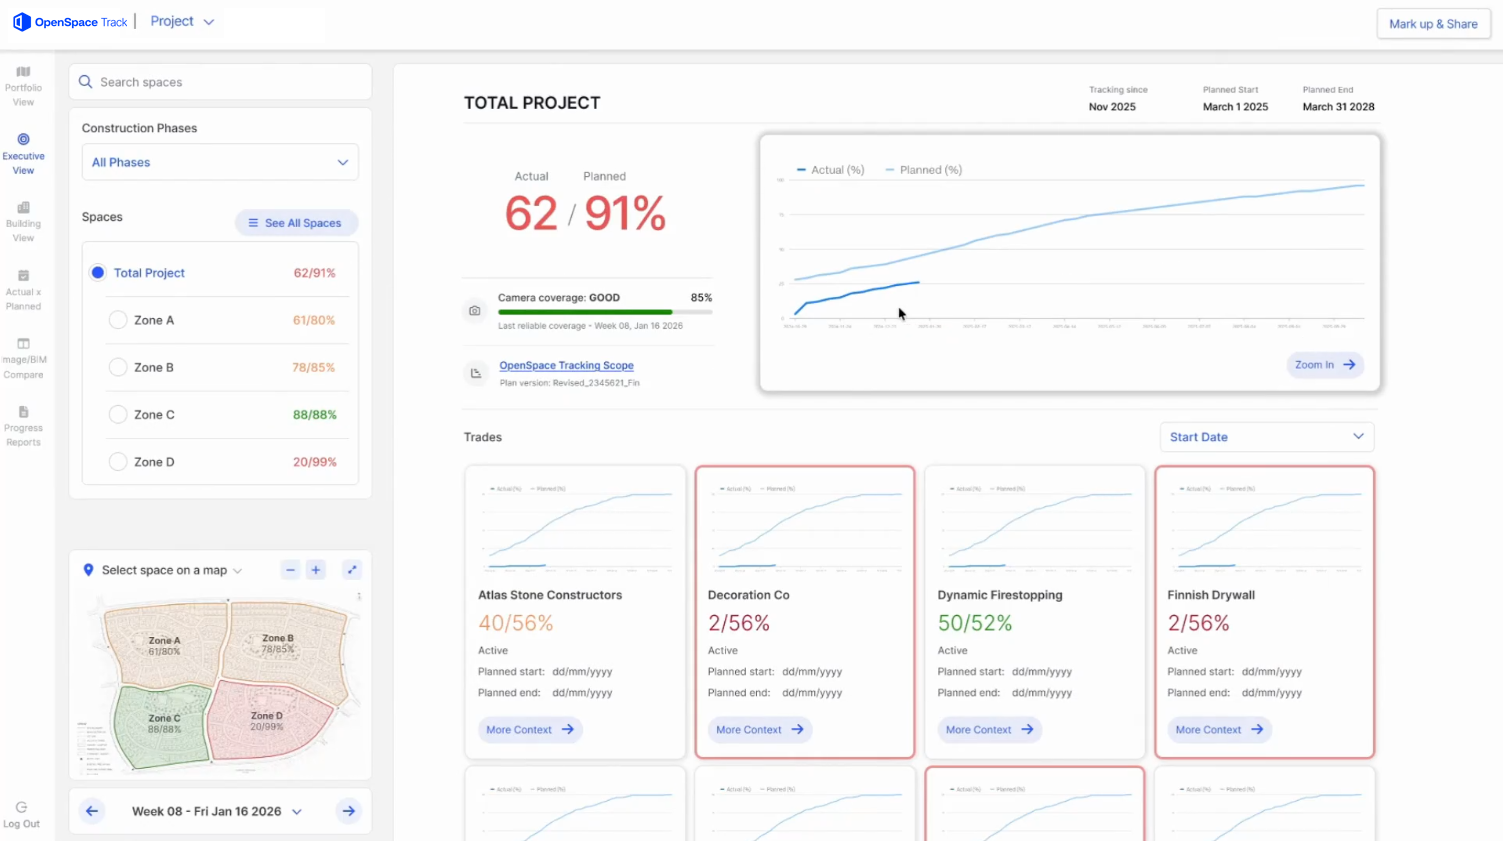This screenshot has height=841, width=1503.
Task: Zoom in the site map
Action: (316, 570)
